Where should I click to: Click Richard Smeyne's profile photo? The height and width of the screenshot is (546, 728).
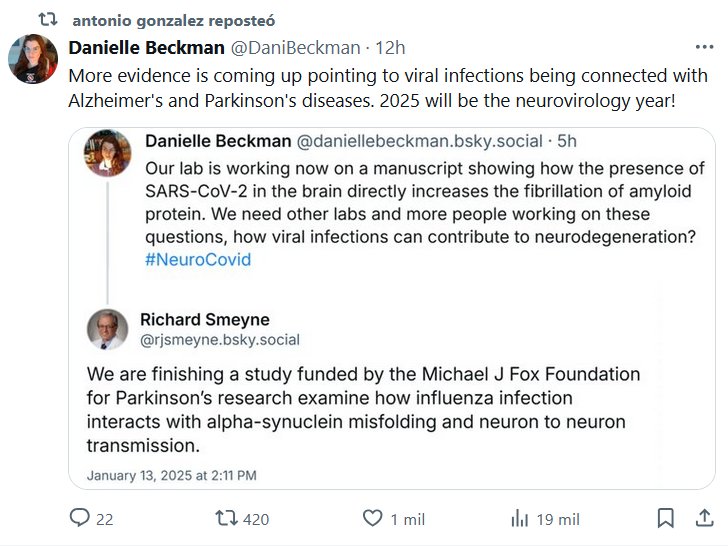click(x=108, y=329)
